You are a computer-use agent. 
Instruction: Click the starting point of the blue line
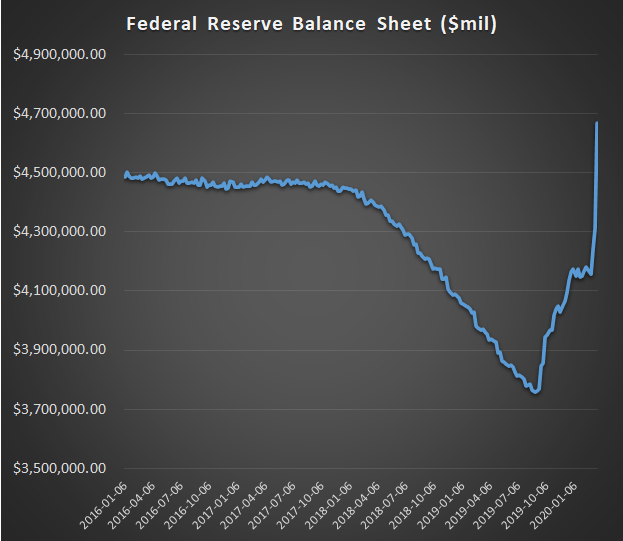point(126,174)
